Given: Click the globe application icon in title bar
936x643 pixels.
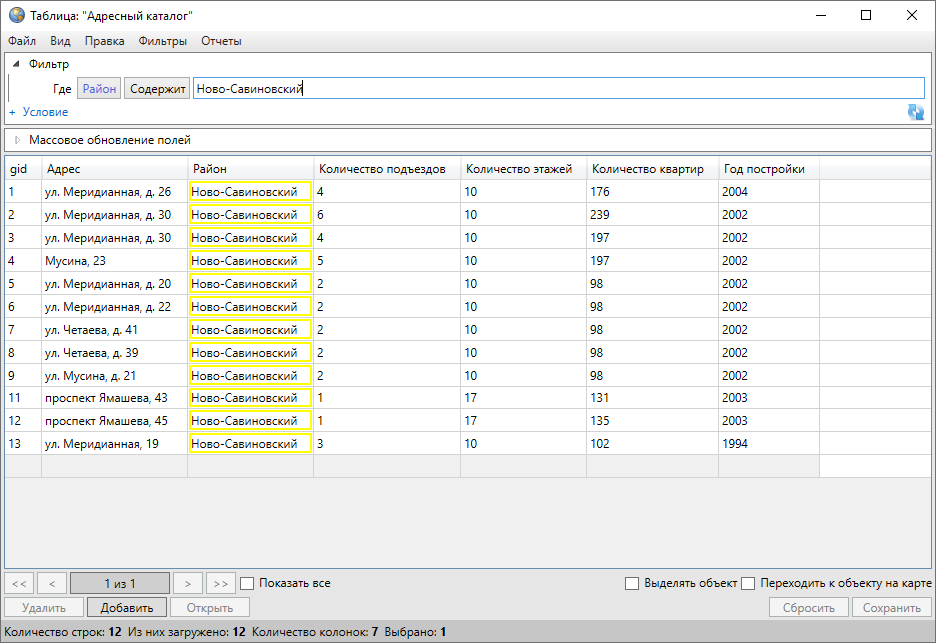Looking at the screenshot, I should 16,15.
